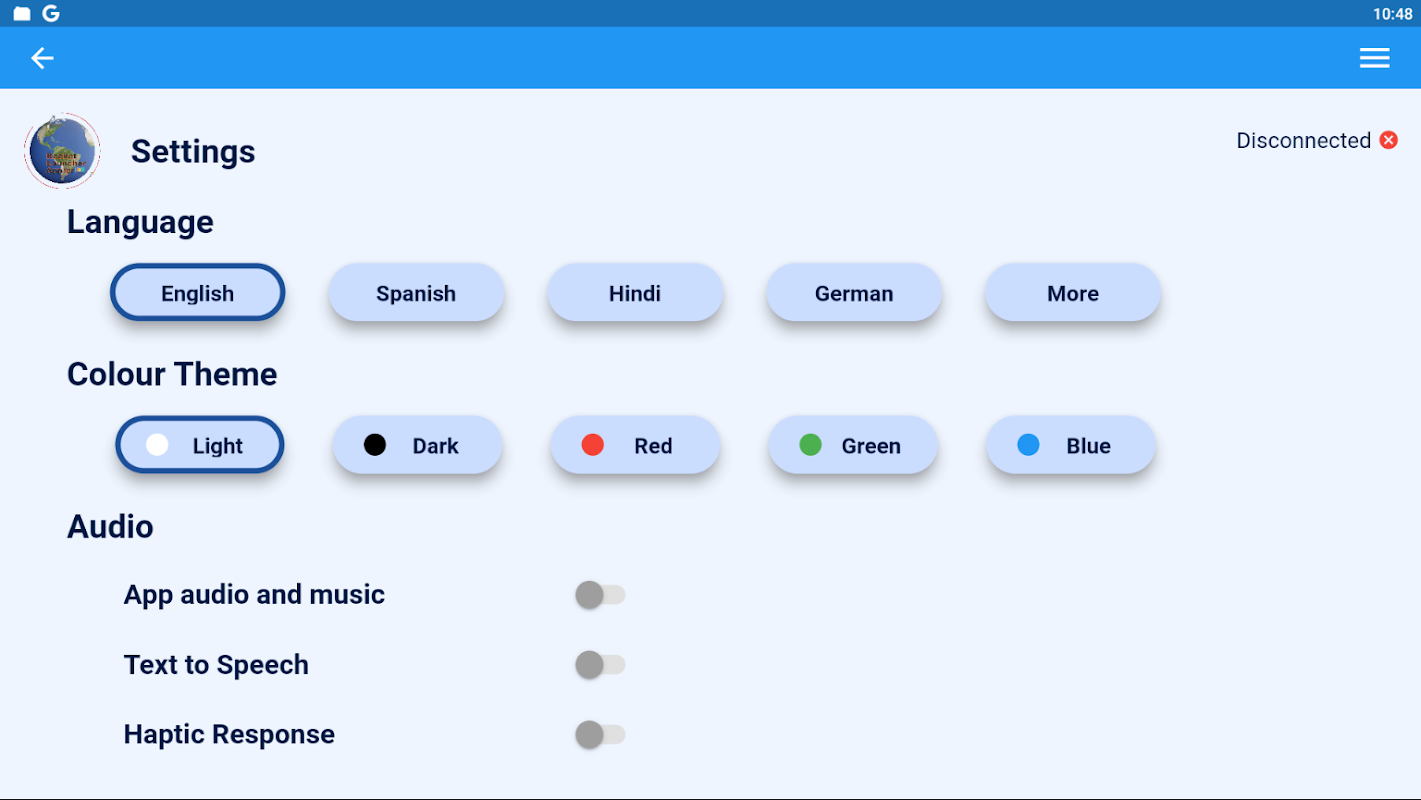This screenshot has width=1421, height=800.
Task: Toggle App audio and music switch
Action: [x=600, y=595]
